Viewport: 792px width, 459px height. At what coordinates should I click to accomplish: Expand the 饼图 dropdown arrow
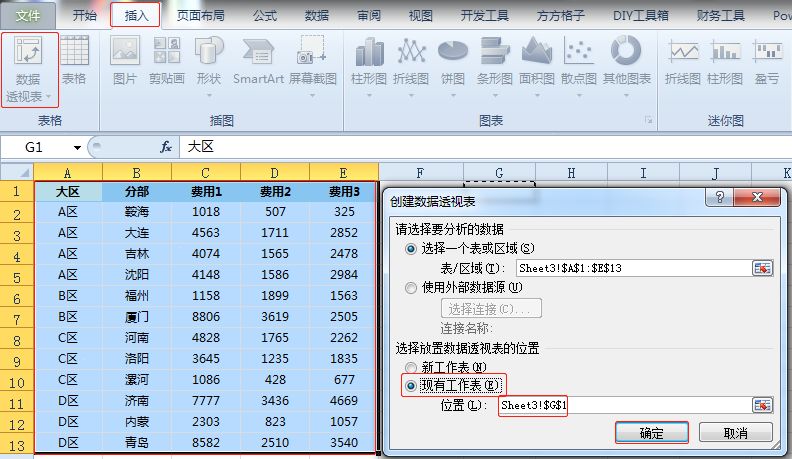(453, 95)
